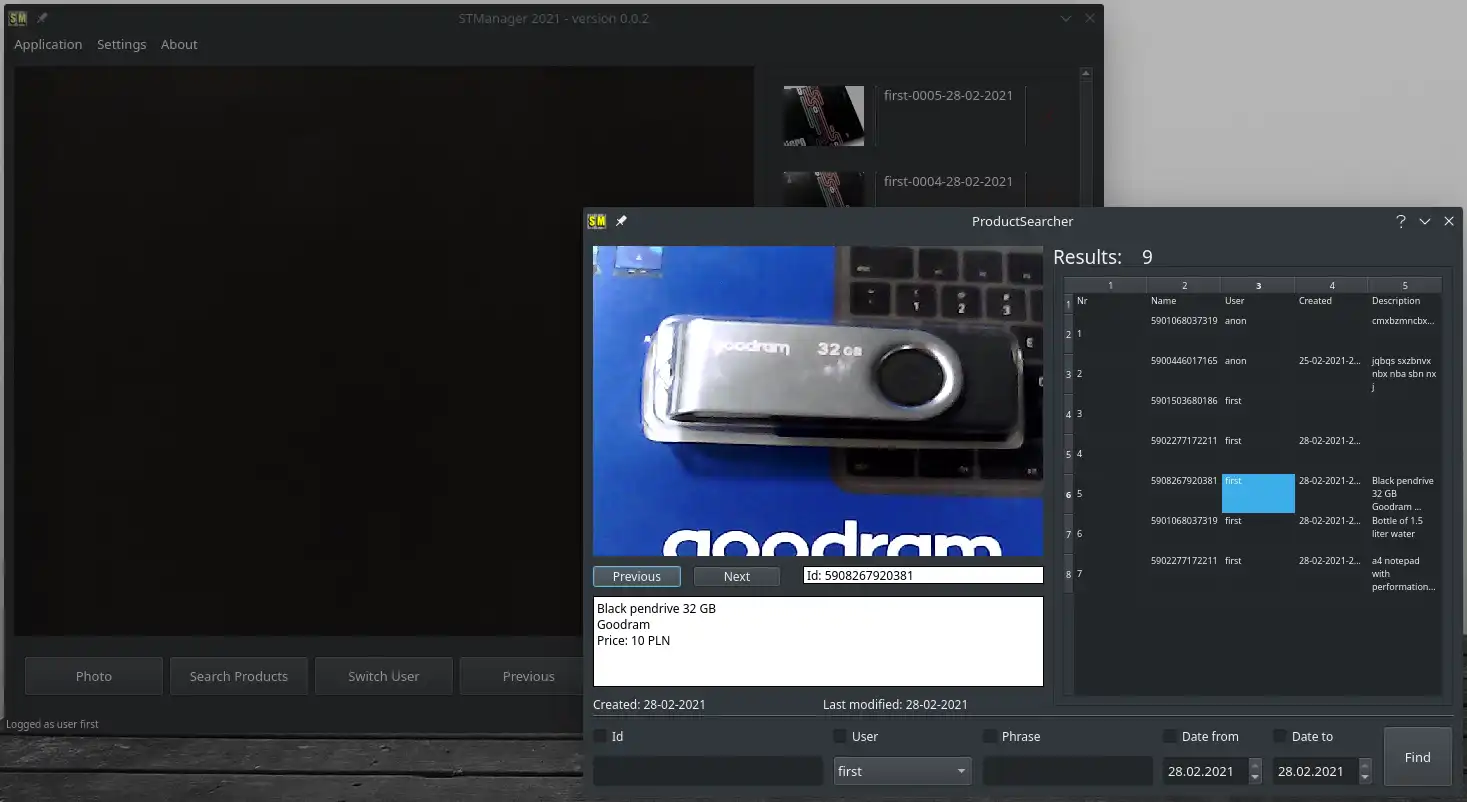Click the Find button
Viewport: 1467px width, 802px height.
pyautogui.click(x=1417, y=757)
